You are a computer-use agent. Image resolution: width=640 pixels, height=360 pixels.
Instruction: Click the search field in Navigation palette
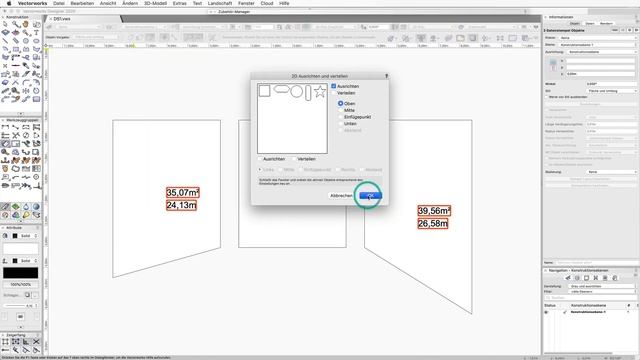(x=591, y=298)
